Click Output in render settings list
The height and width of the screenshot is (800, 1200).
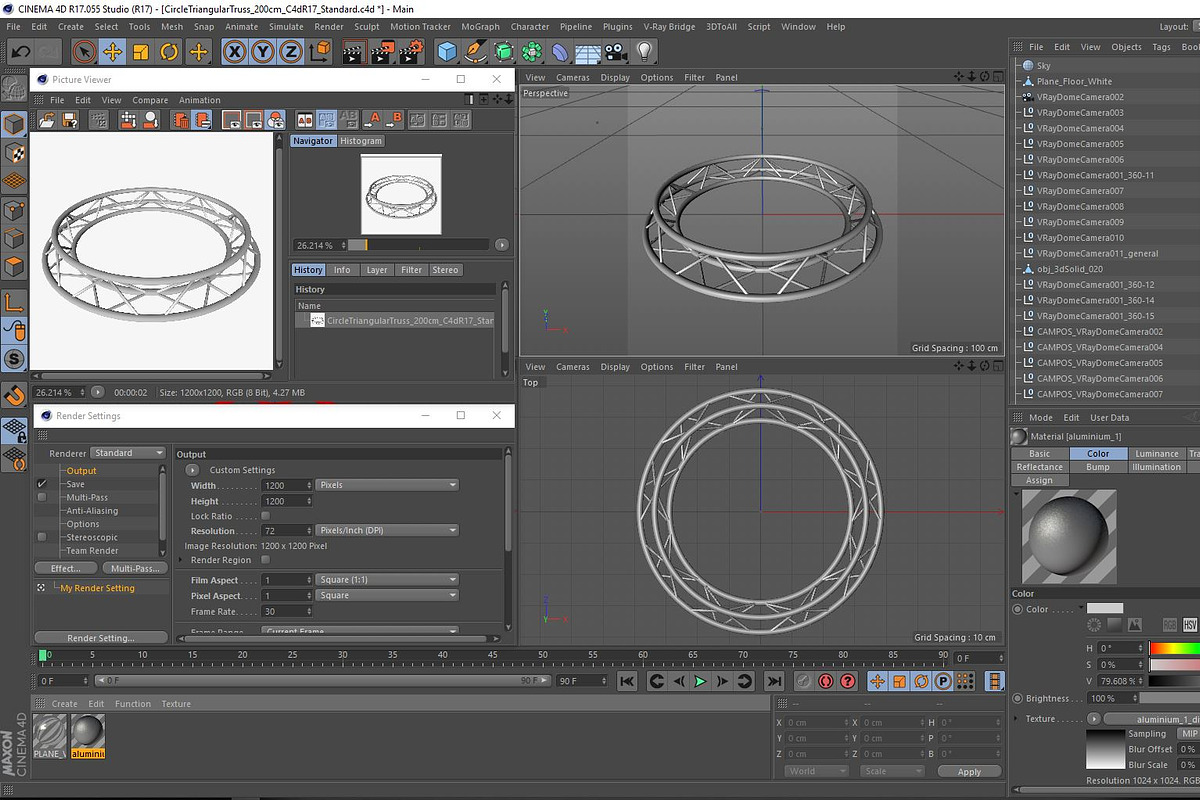click(x=82, y=471)
